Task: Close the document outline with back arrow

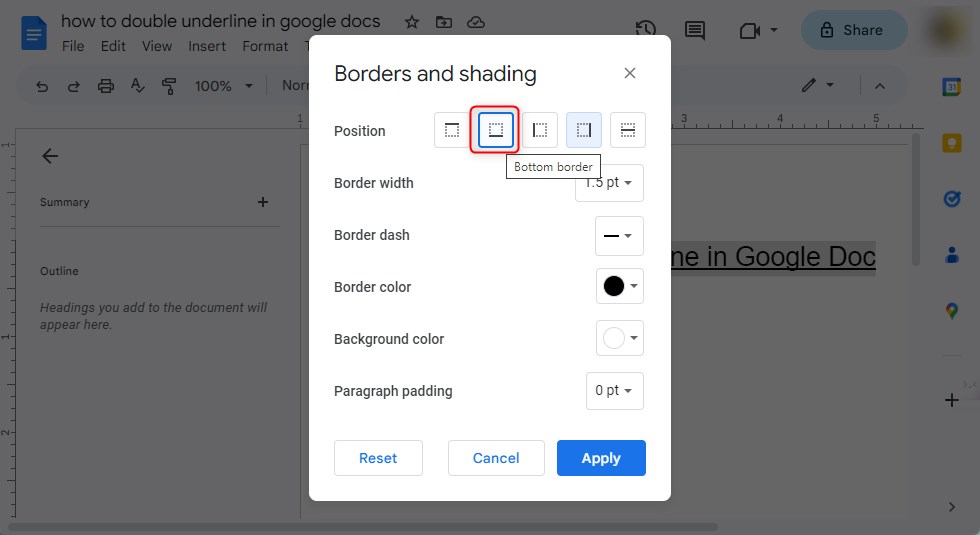Action: (50, 156)
